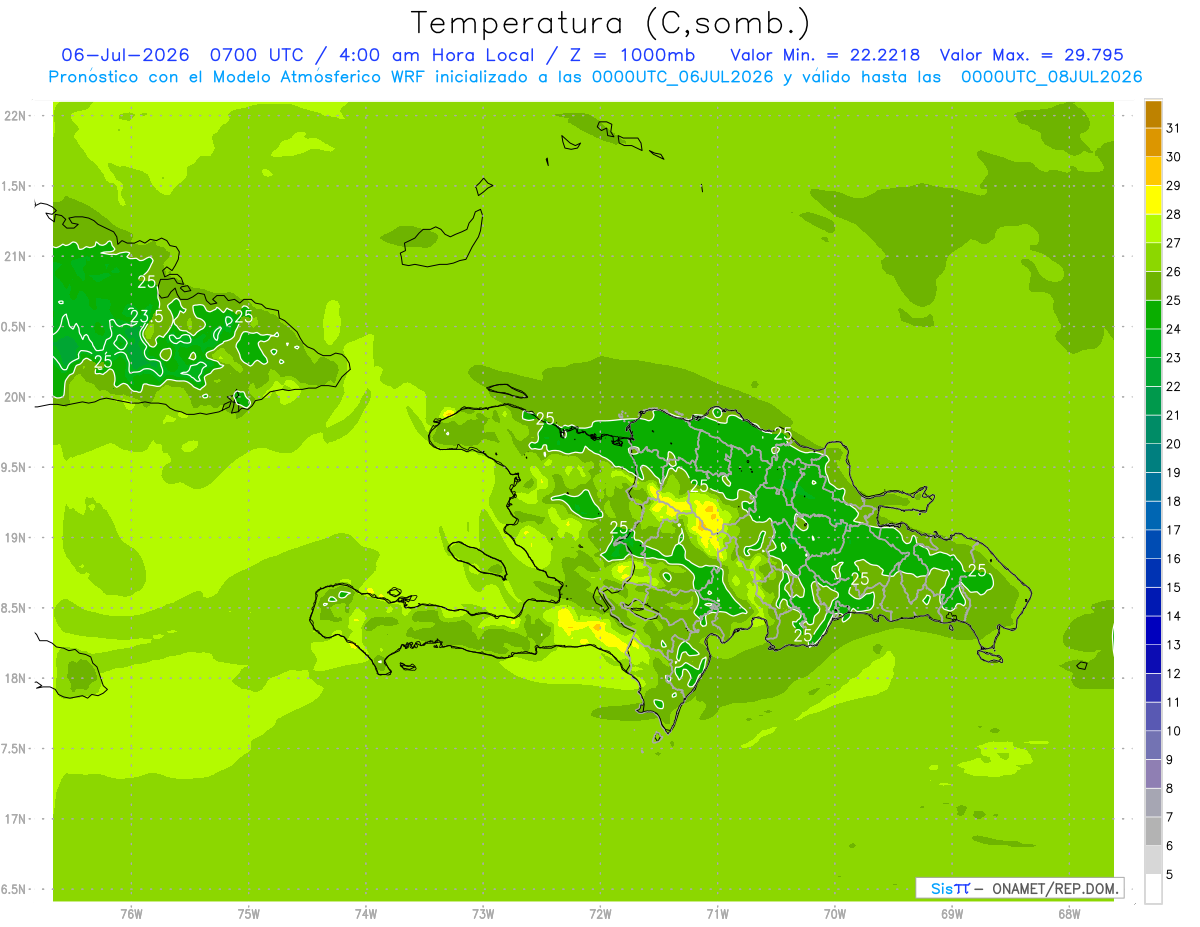Click the 'Temperatura (C,somb.)' title
Viewport: 1200px width, 927px height.
click(610, 22)
